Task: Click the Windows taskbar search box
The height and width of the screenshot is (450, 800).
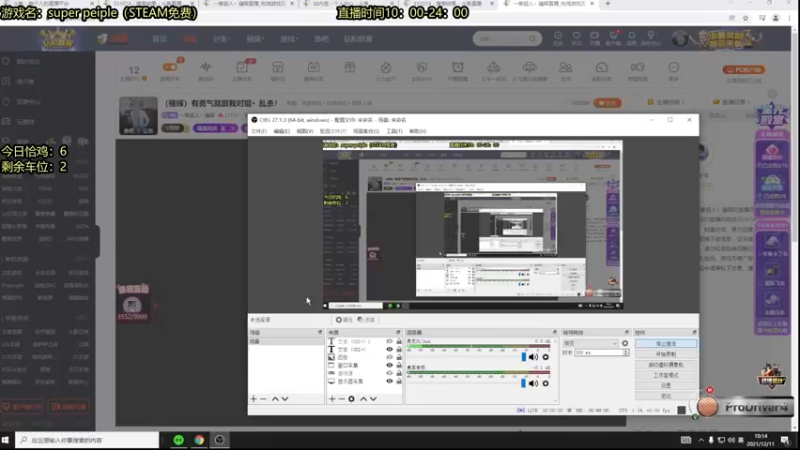Action: (x=87, y=440)
